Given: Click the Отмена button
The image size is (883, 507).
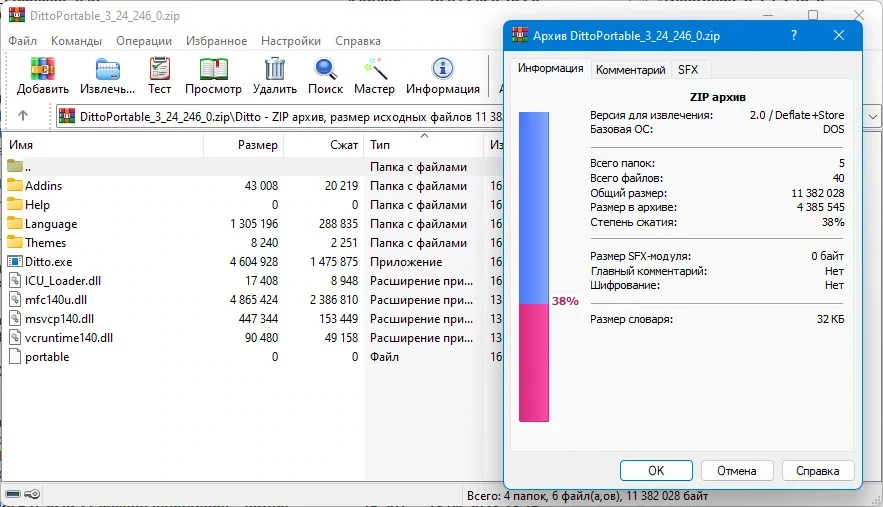Looking at the screenshot, I should (x=737, y=471).
